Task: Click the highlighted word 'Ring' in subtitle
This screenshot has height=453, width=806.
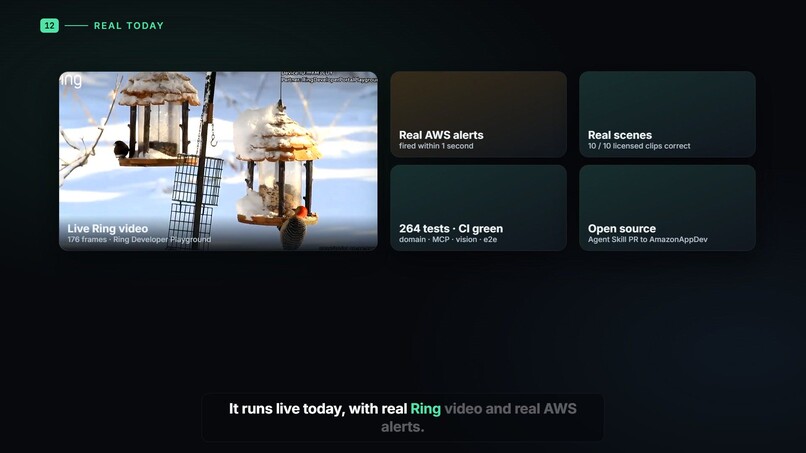Action: click(x=425, y=409)
